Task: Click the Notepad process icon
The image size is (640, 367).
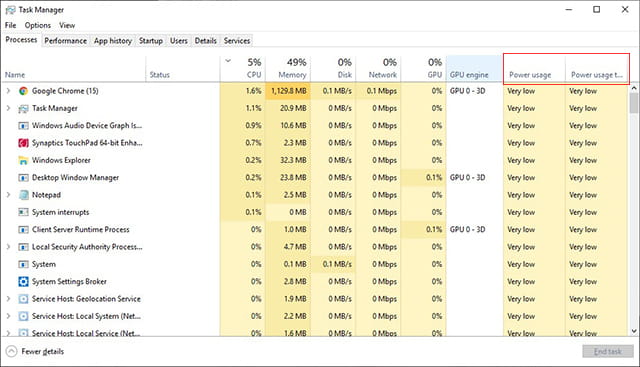Action: (23, 195)
